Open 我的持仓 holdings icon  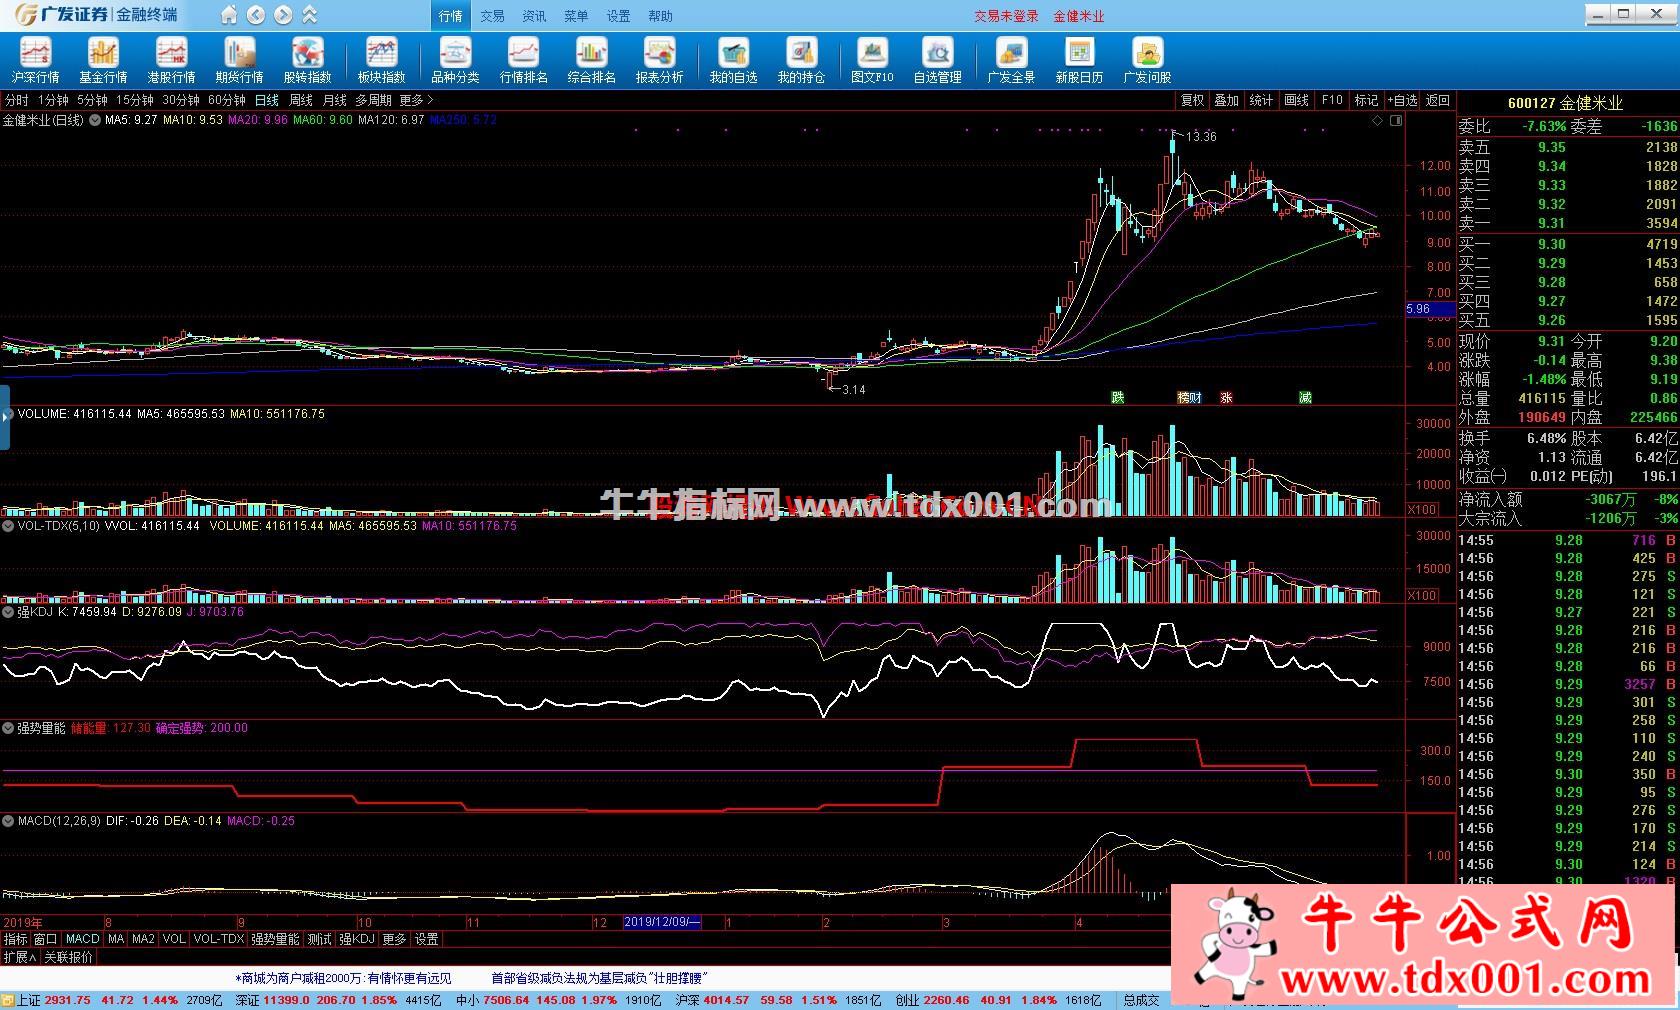(x=801, y=60)
